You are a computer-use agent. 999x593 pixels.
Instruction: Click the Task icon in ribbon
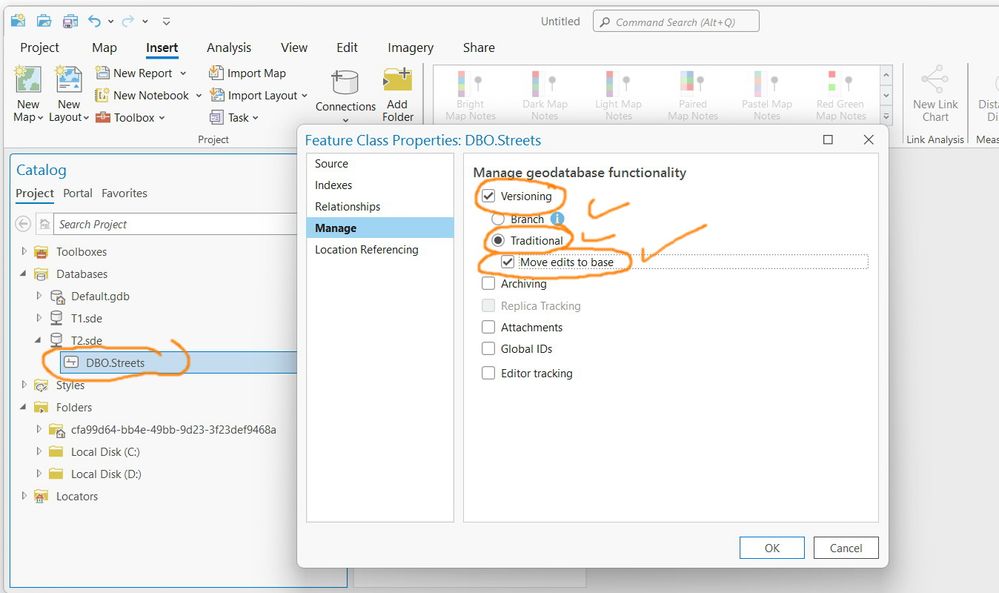tap(217, 117)
